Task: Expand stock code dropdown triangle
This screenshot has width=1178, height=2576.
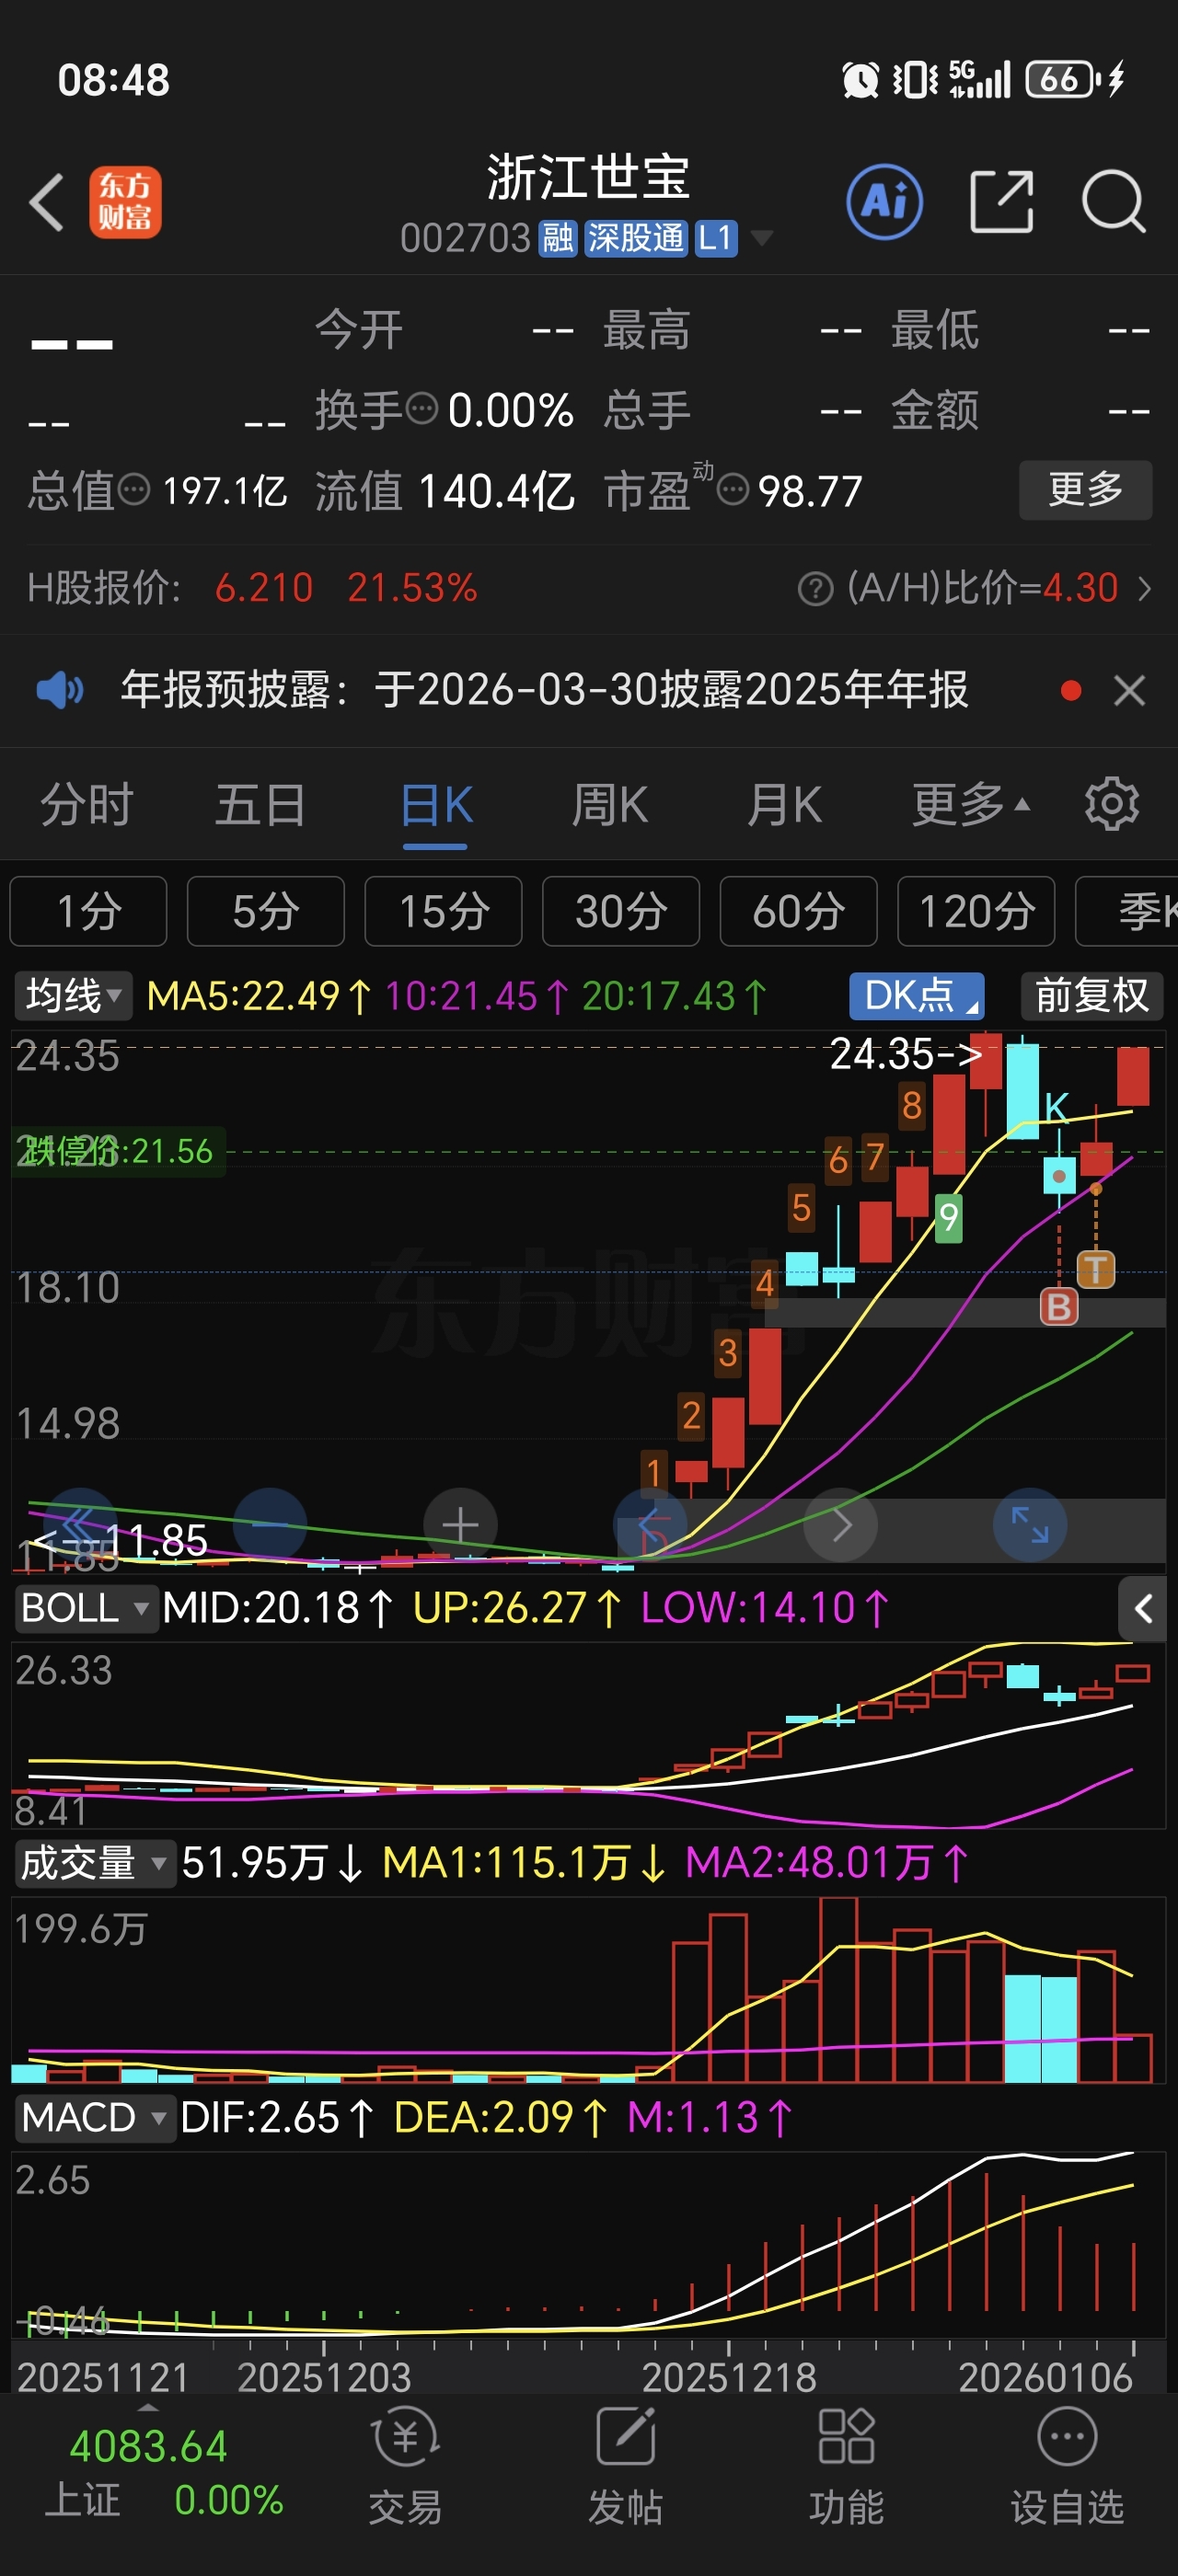Action: click(x=762, y=238)
